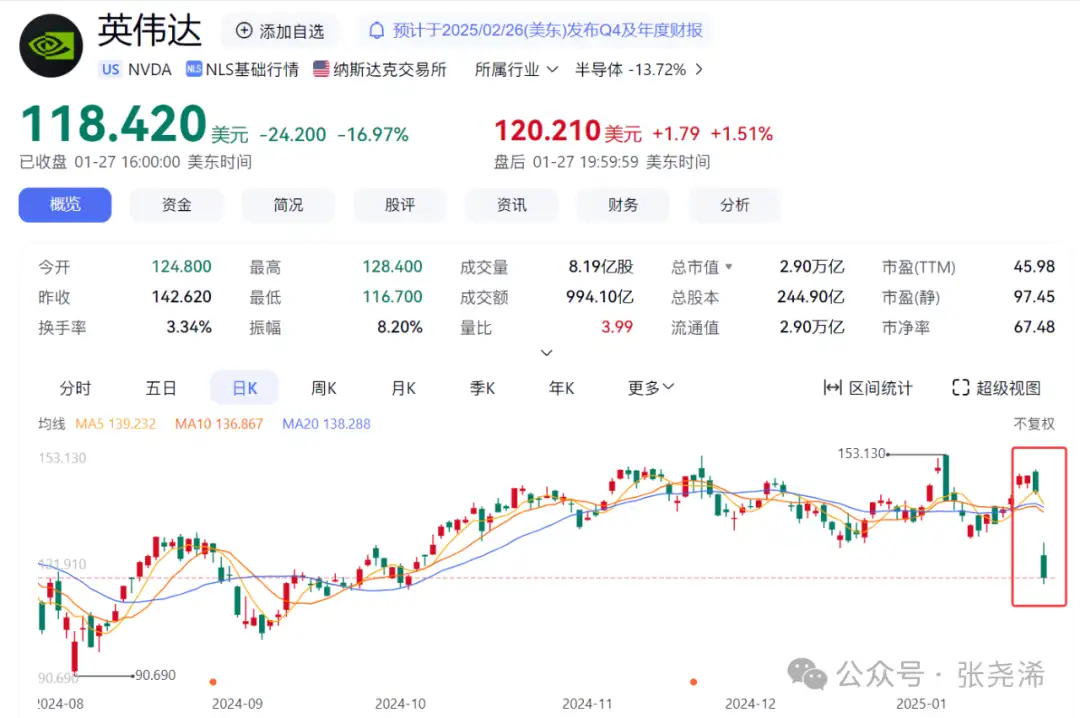Add stock via 添加自选 button
Image resolution: width=1080 pixels, height=718 pixels.
point(280,31)
